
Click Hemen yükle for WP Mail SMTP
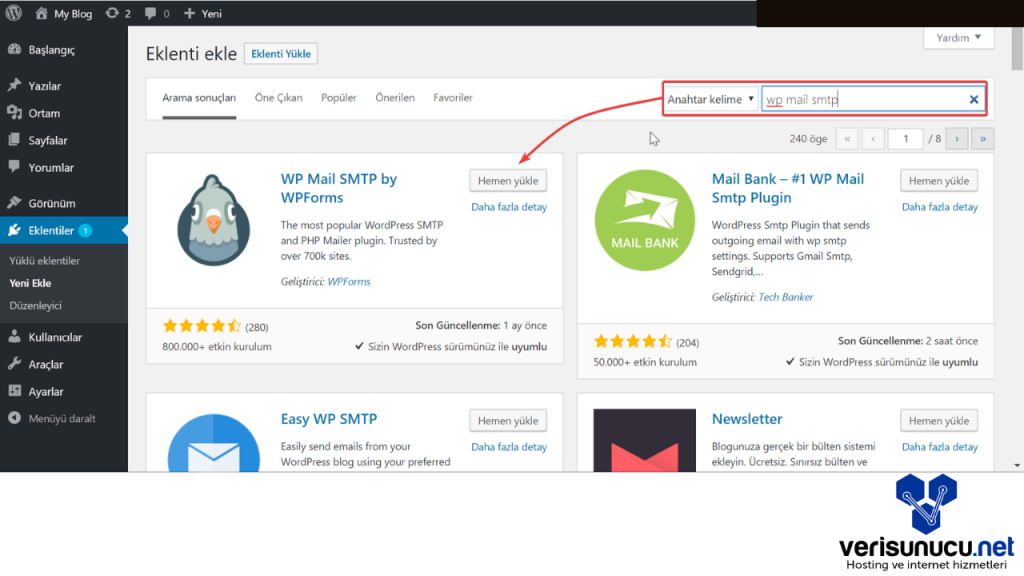[x=508, y=181]
